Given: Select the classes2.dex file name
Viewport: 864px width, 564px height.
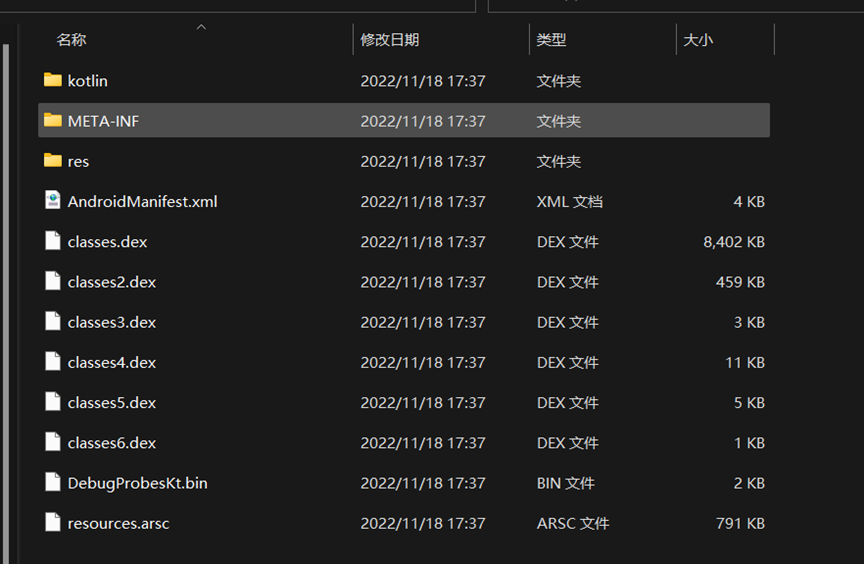Looking at the screenshot, I should click(x=112, y=282).
